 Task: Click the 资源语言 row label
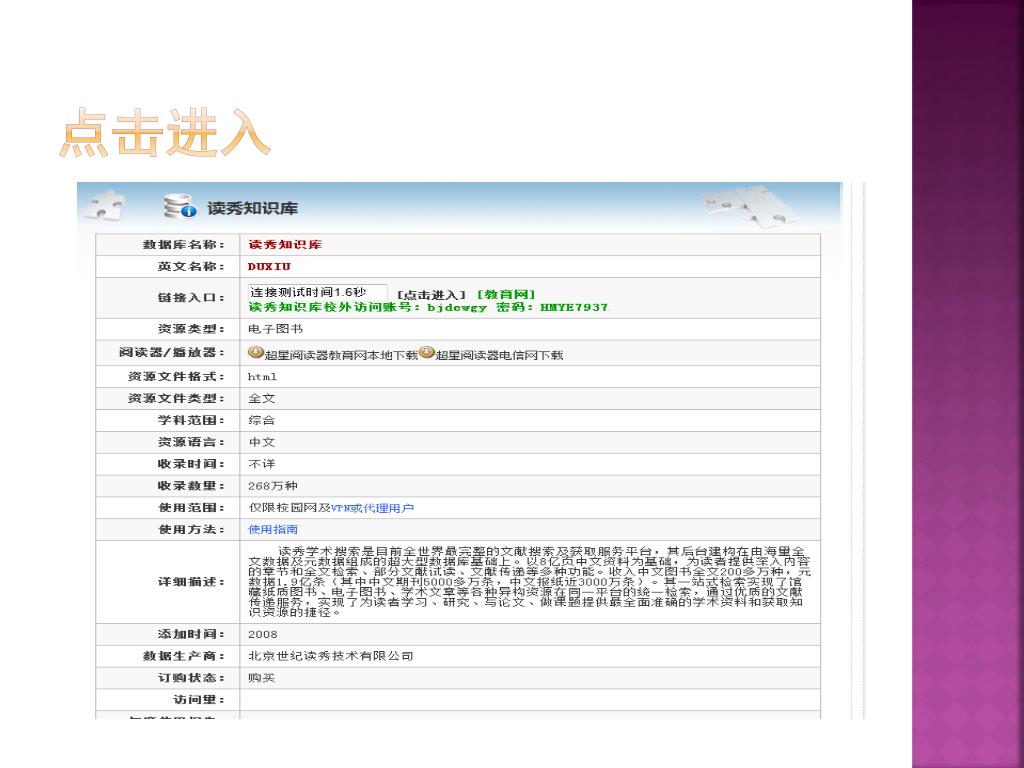click(x=191, y=442)
